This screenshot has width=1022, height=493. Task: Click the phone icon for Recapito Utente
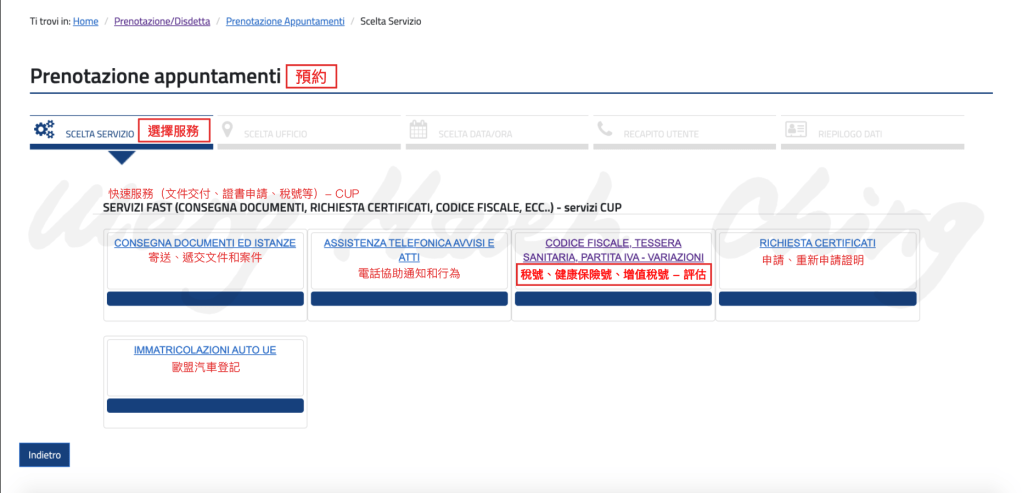point(604,130)
